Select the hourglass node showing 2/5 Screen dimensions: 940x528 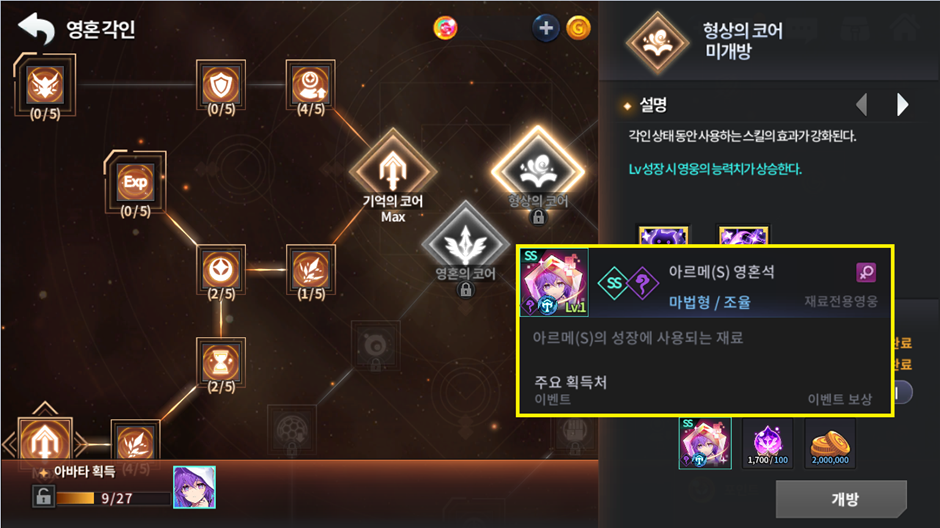(221, 363)
